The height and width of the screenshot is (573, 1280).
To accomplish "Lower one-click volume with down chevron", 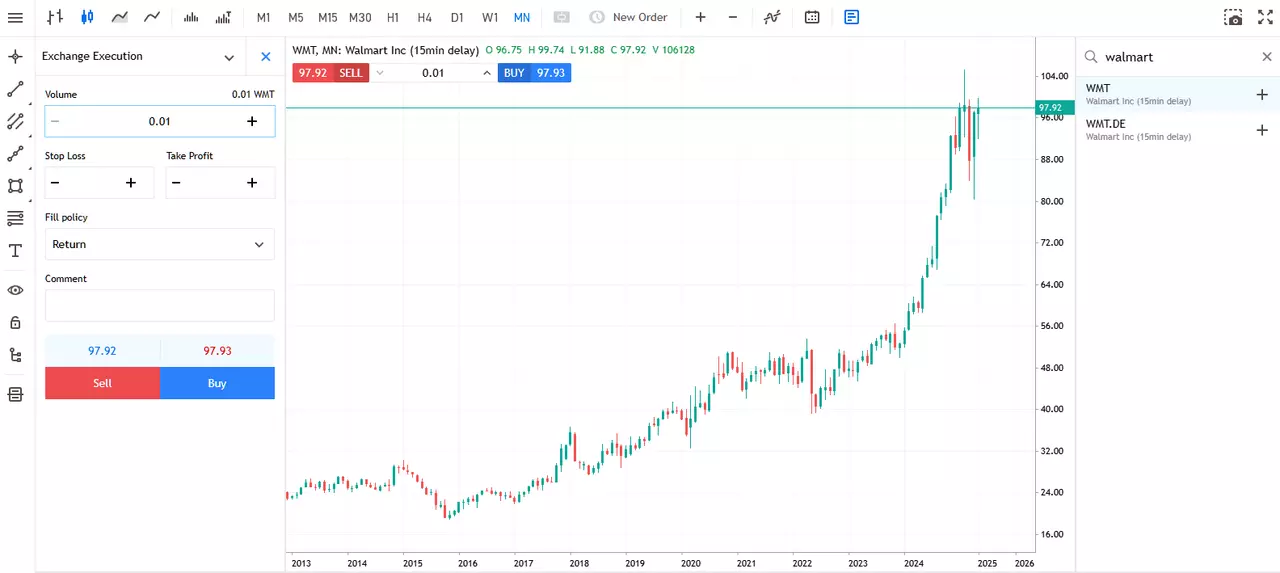I will pos(380,73).
